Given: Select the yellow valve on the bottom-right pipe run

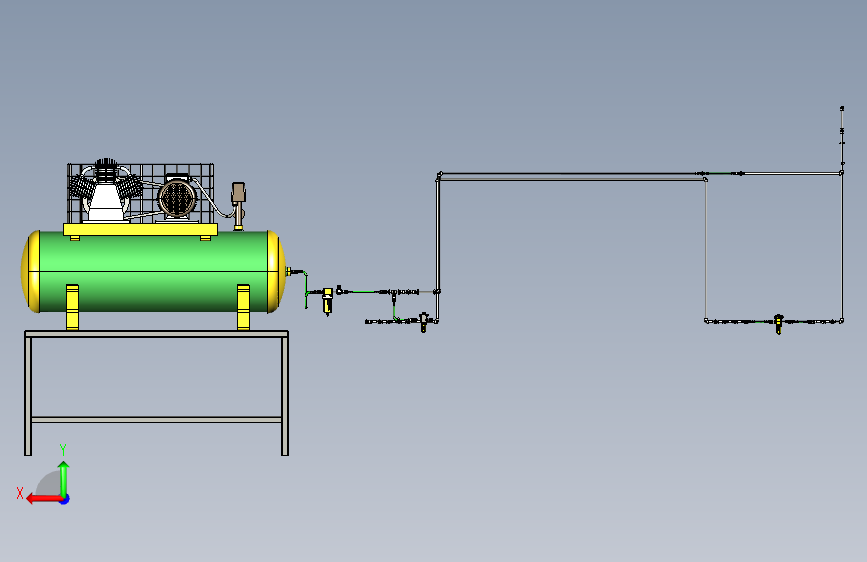Looking at the screenshot, I should (x=779, y=324).
